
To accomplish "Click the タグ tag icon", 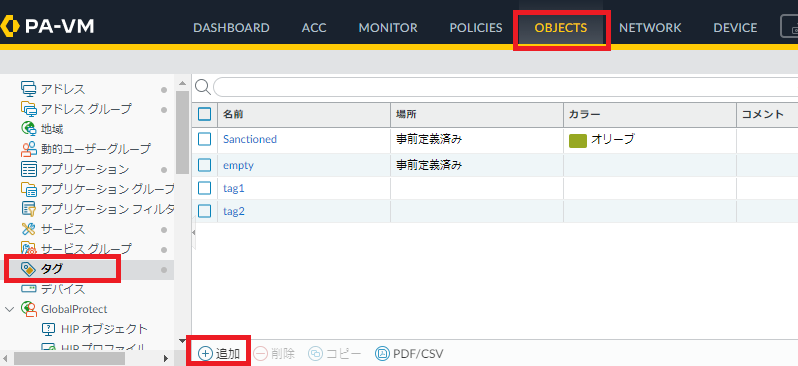I will 29,269.
